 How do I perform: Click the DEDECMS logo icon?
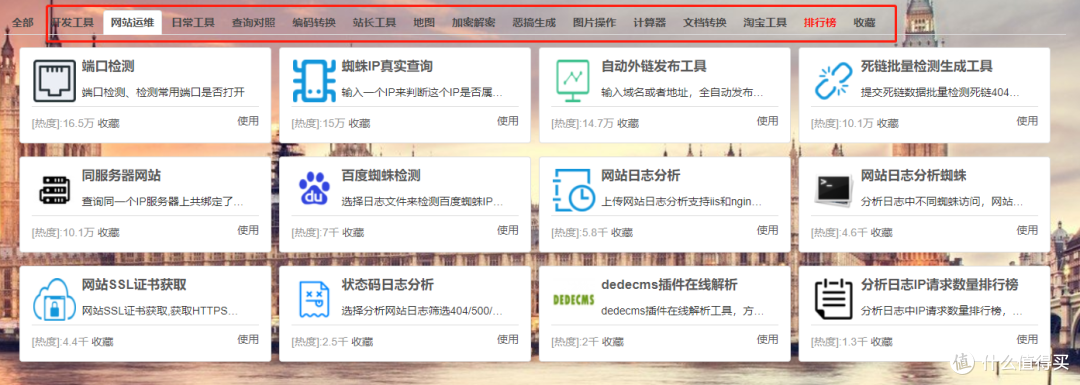click(573, 300)
